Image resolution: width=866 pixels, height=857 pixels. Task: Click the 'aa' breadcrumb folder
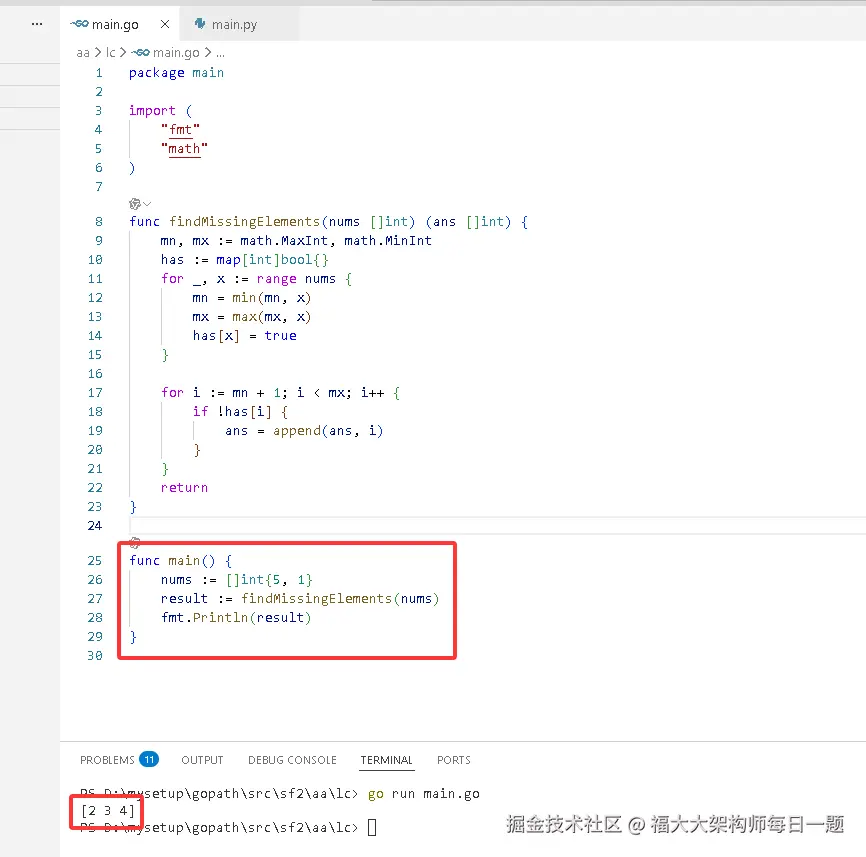coord(83,52)
